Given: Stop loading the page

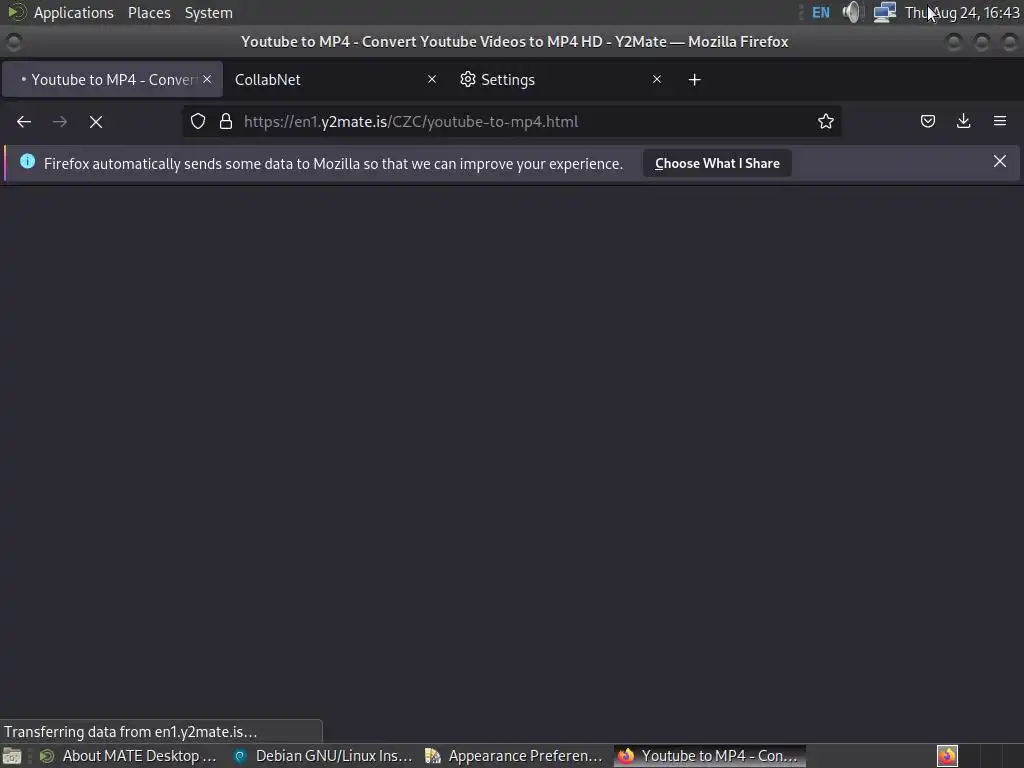Looking at the screenshot, I should (x=96, y=121).
